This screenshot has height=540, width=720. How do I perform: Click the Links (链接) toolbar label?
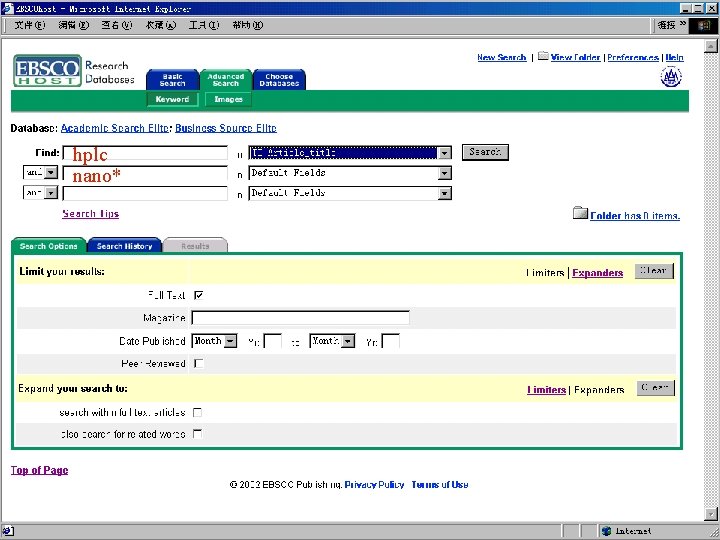click(x=666, y=25)
